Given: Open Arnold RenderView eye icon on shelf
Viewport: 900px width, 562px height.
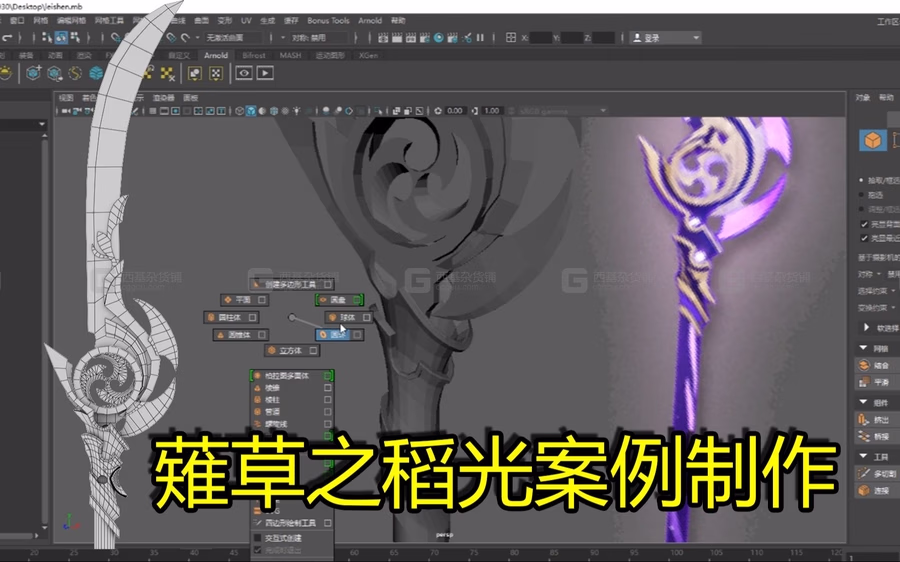Looking at the screenshot, I should coord(244,73).
